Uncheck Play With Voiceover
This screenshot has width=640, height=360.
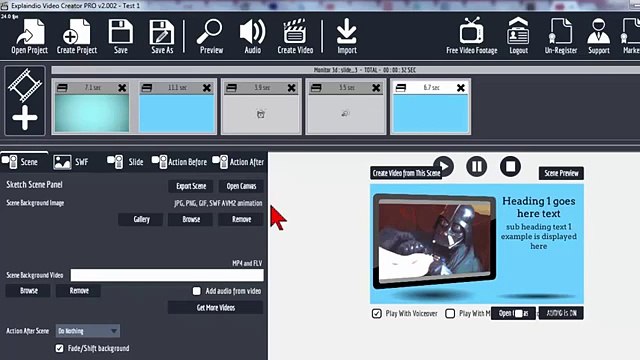[376, 313]
